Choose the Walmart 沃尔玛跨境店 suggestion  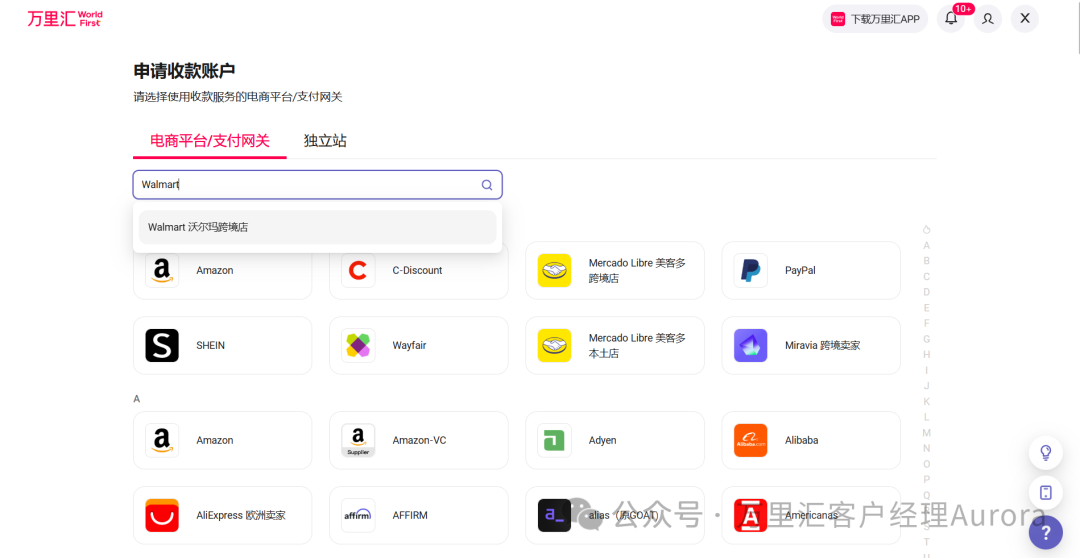[318, 227]
